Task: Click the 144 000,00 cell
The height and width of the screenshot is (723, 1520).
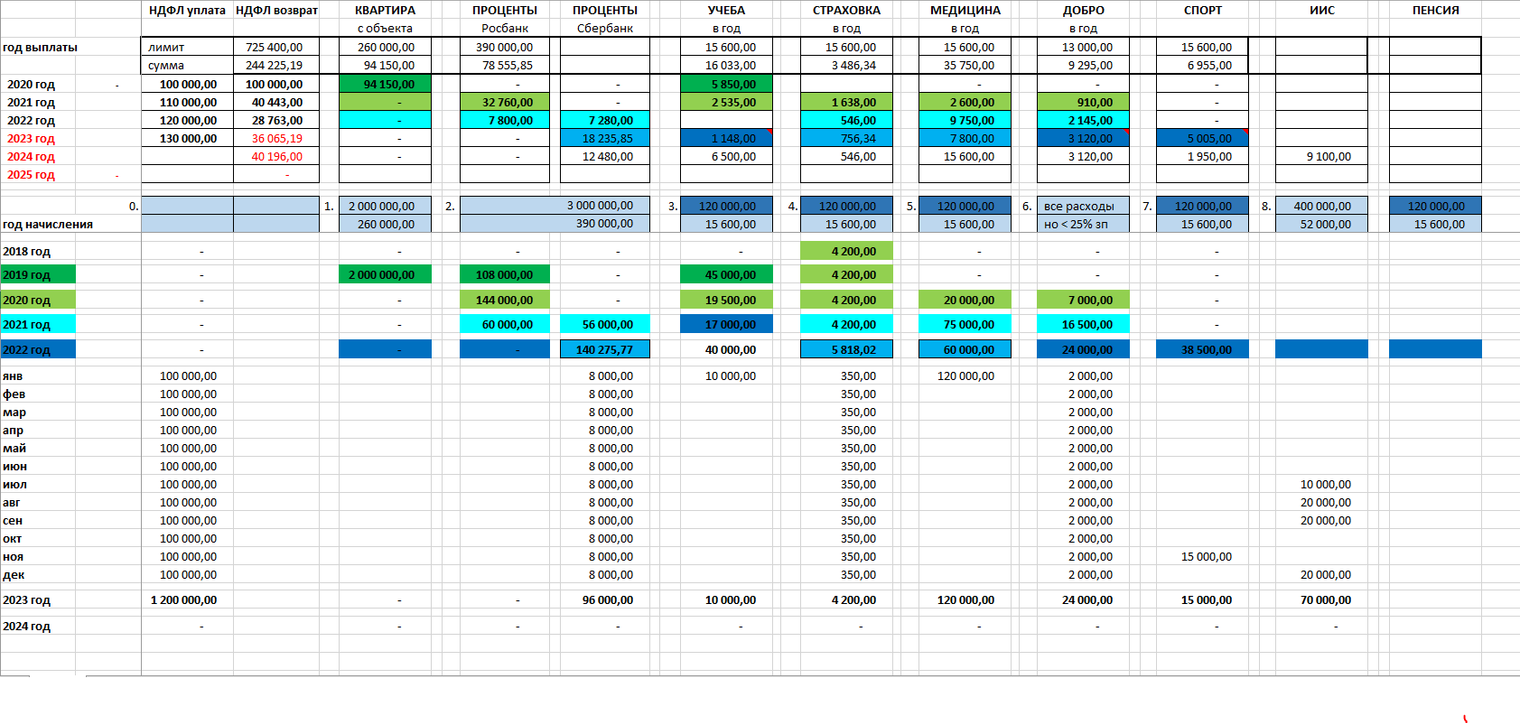Action: [505, 300]
